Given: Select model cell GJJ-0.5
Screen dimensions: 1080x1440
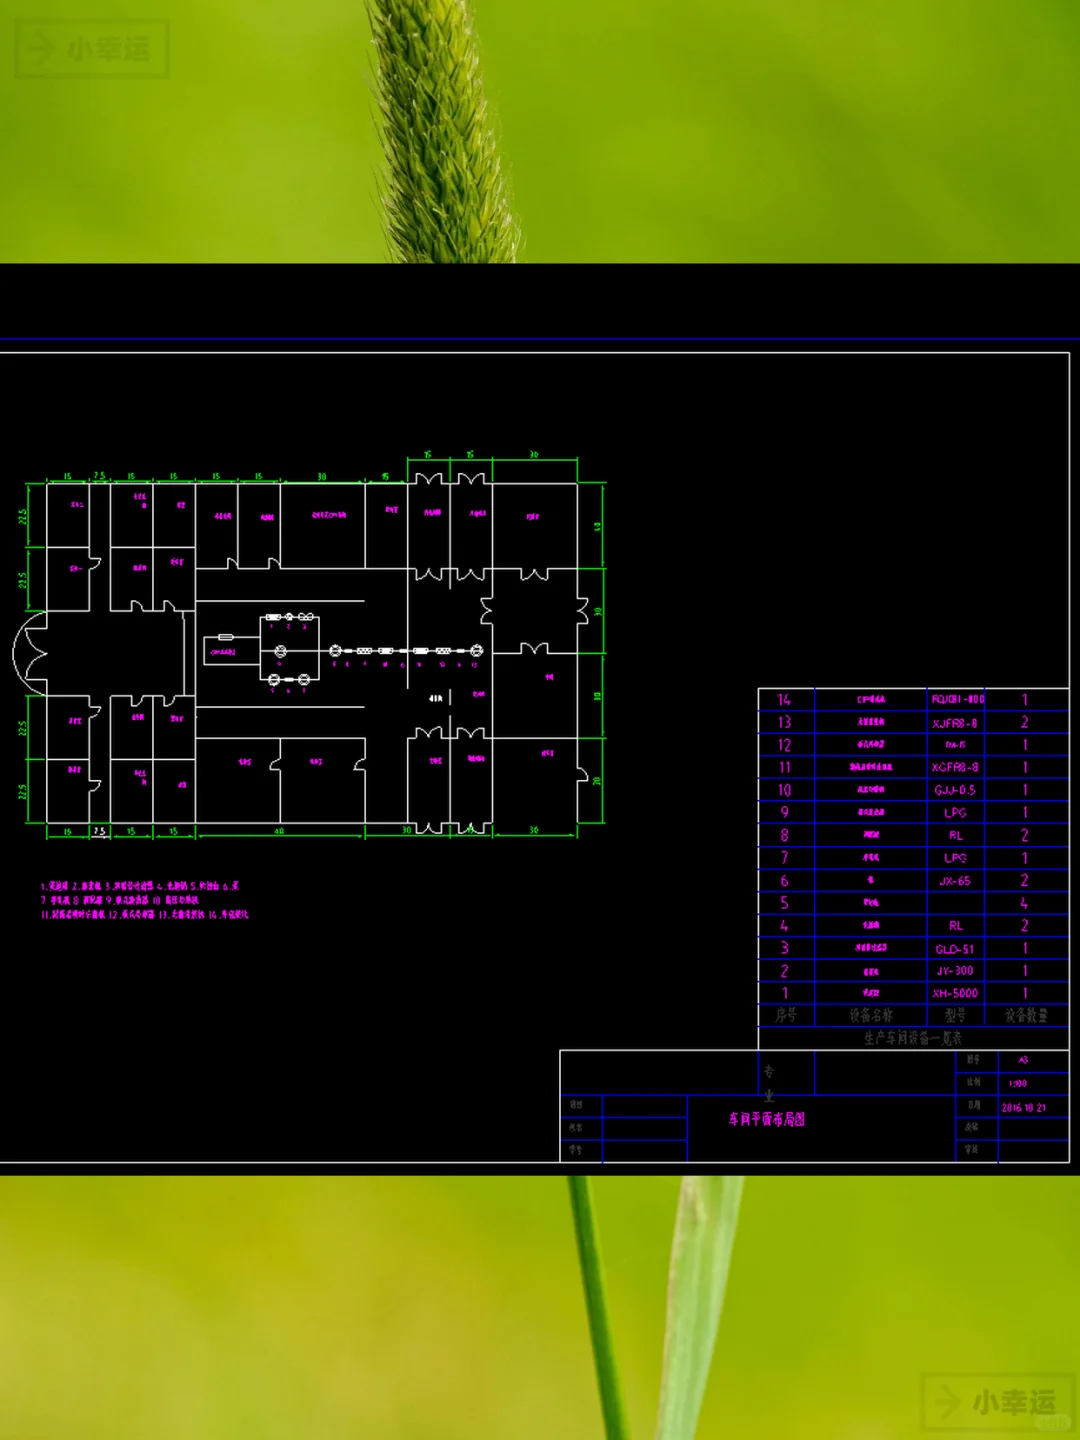Looking at the screenshot, I should tap(955, 790).
